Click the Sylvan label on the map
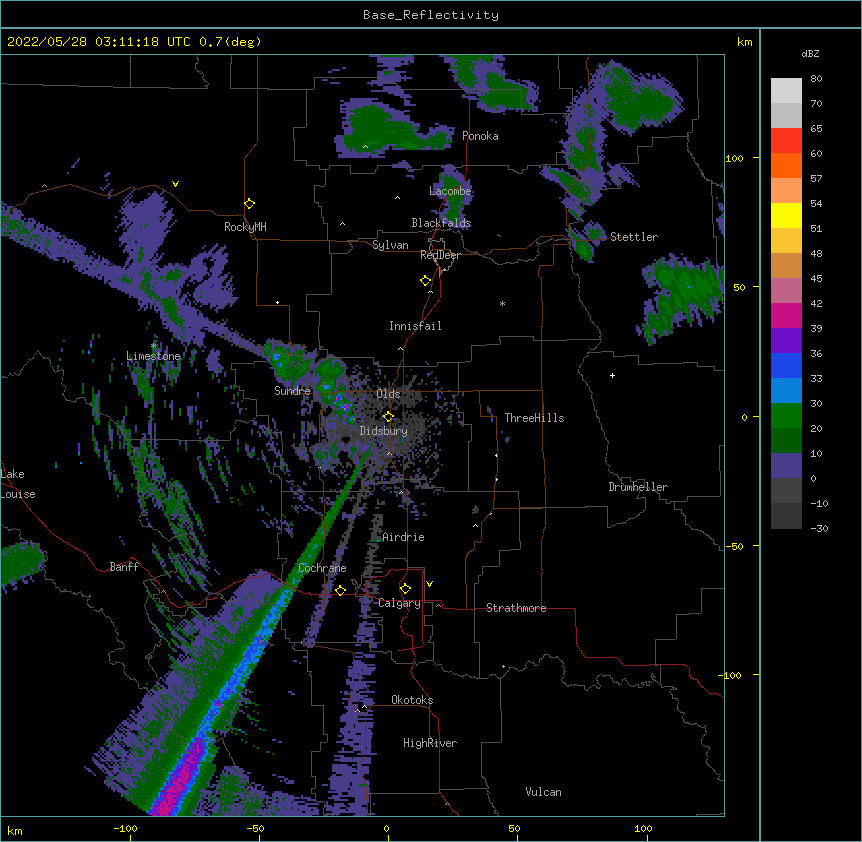 (x=390, y=245)
